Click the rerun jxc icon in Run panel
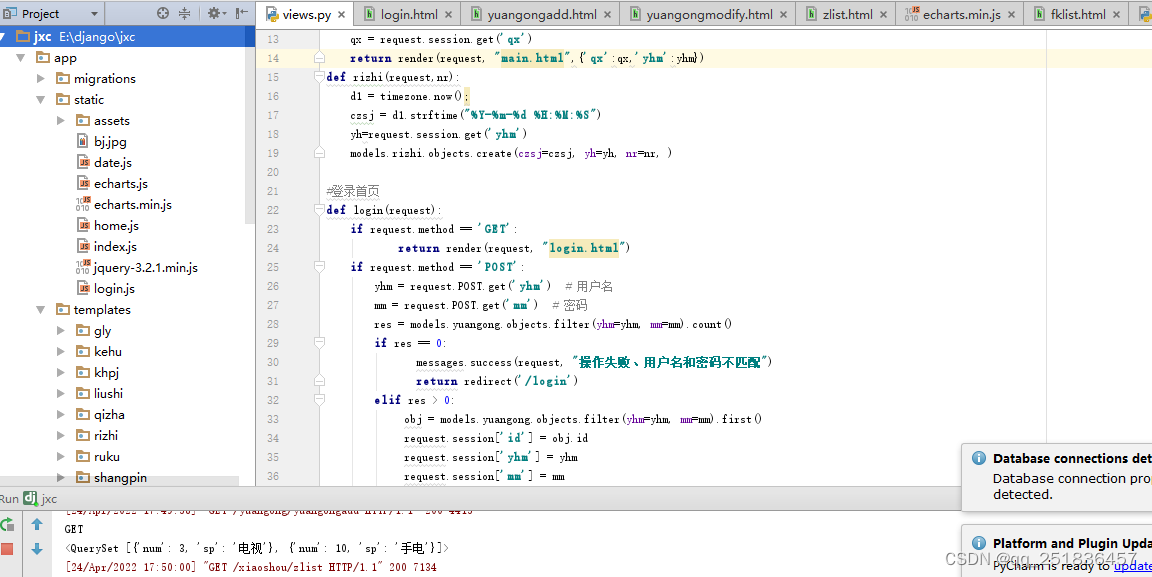Screen dimensions: 1152x577 coord(7,524)
